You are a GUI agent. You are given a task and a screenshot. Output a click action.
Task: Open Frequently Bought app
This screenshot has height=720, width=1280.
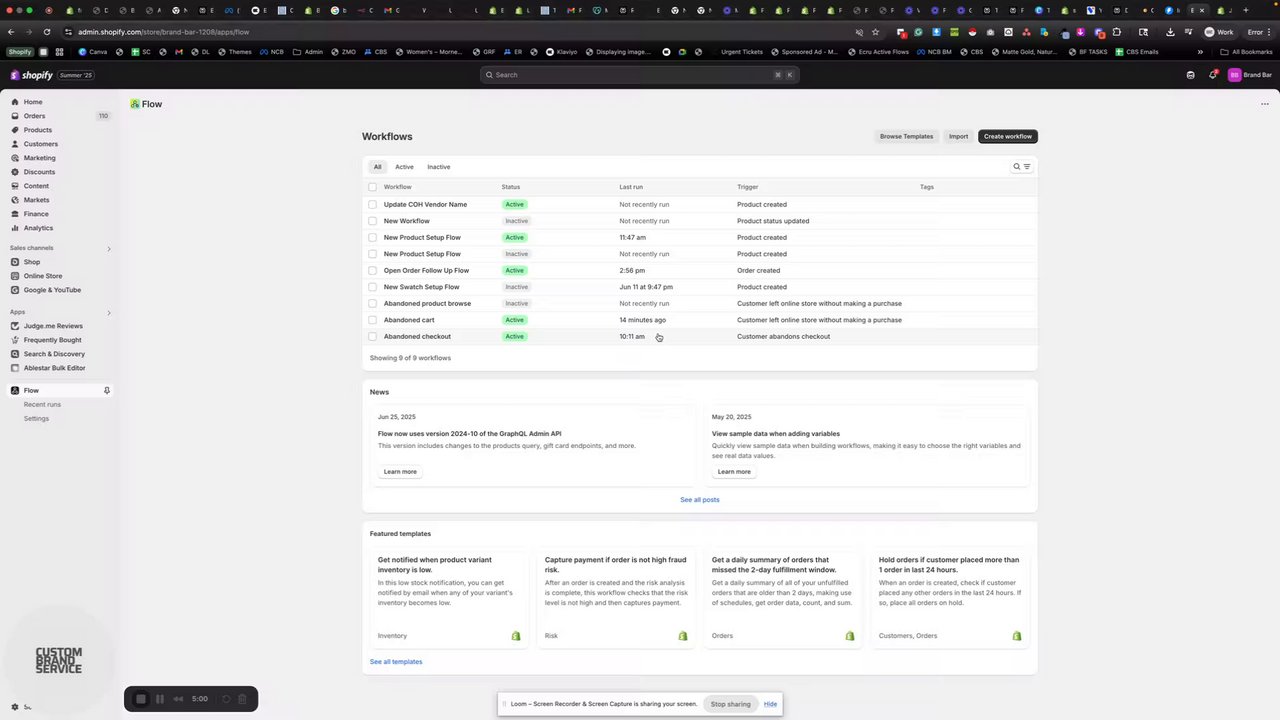coord(52,340)
